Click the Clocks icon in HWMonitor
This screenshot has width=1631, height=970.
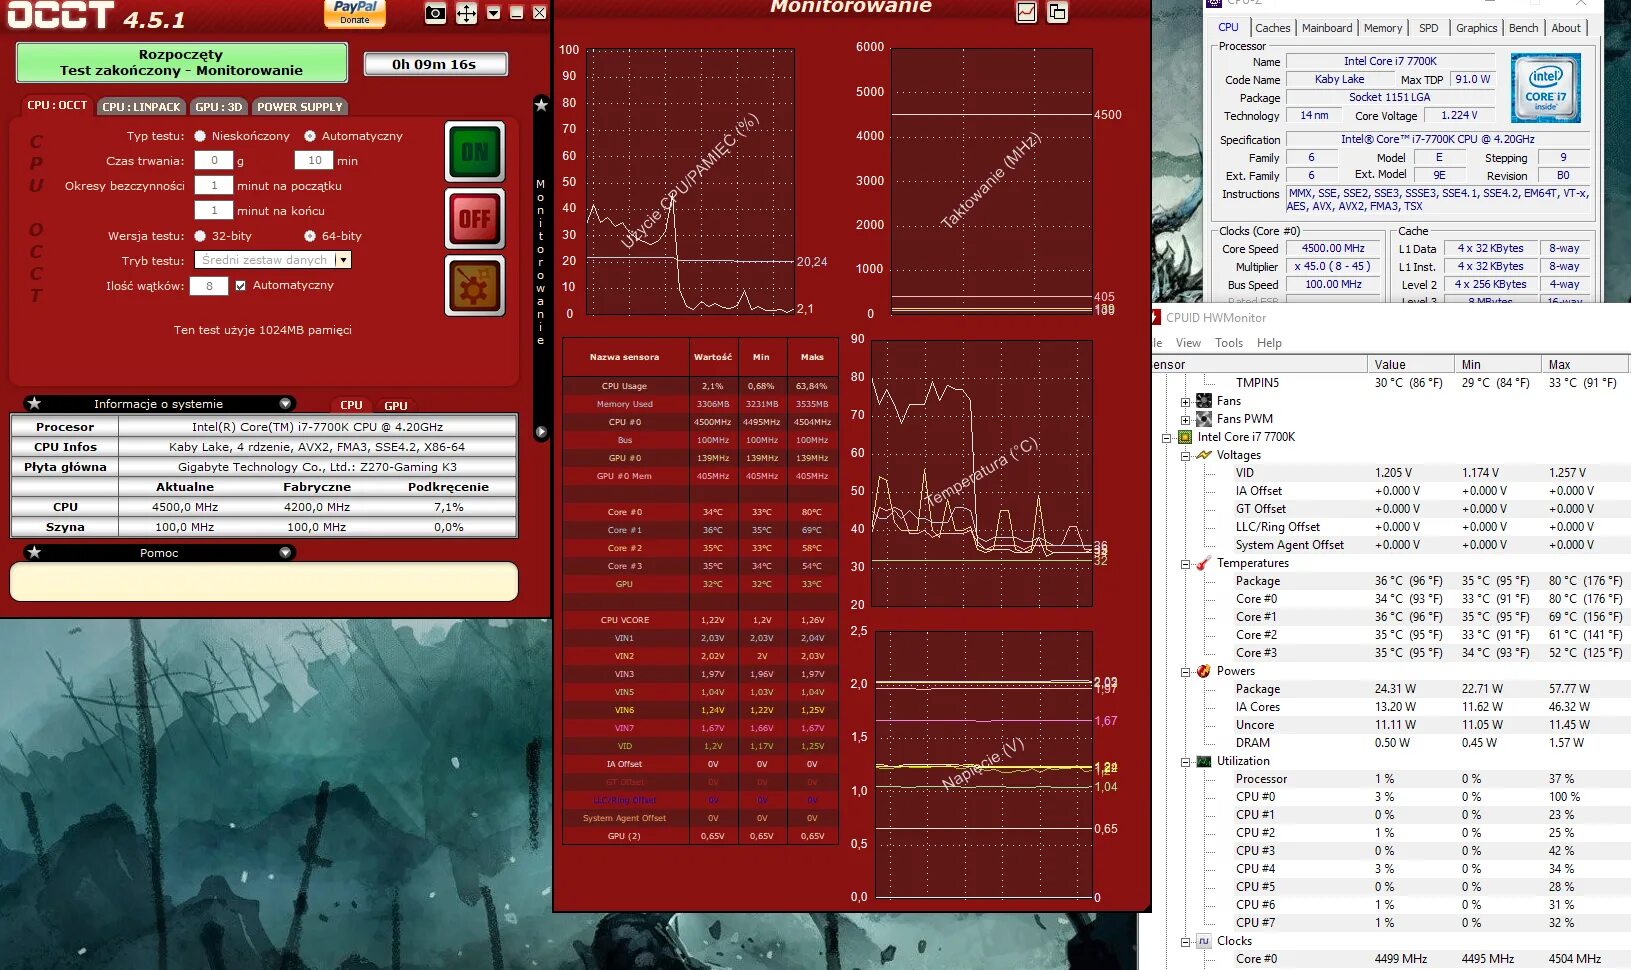coord(1204,941)
